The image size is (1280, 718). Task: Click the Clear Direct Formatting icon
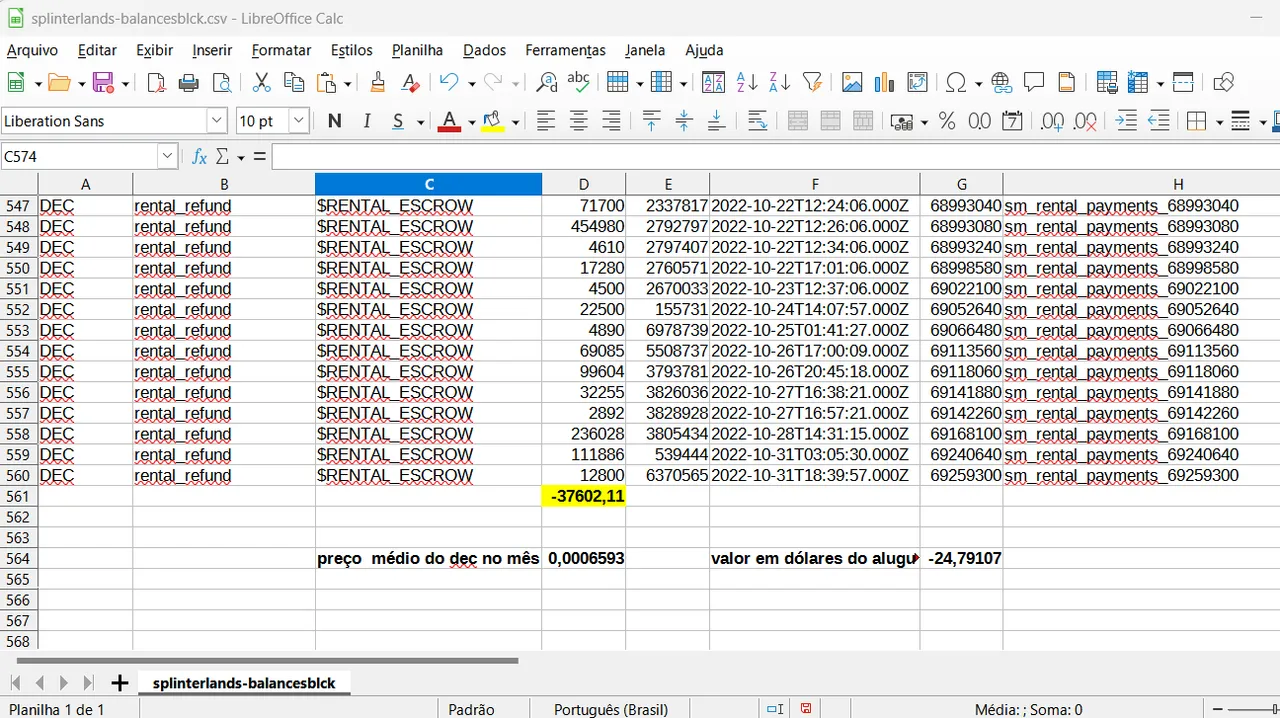tap(410, 83)
